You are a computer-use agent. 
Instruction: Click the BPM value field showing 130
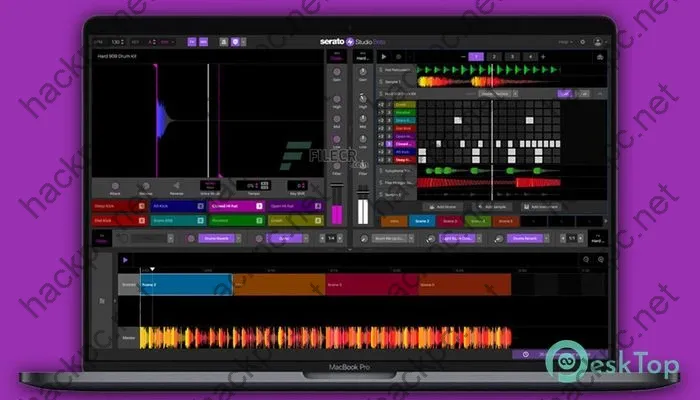point(118,42)
